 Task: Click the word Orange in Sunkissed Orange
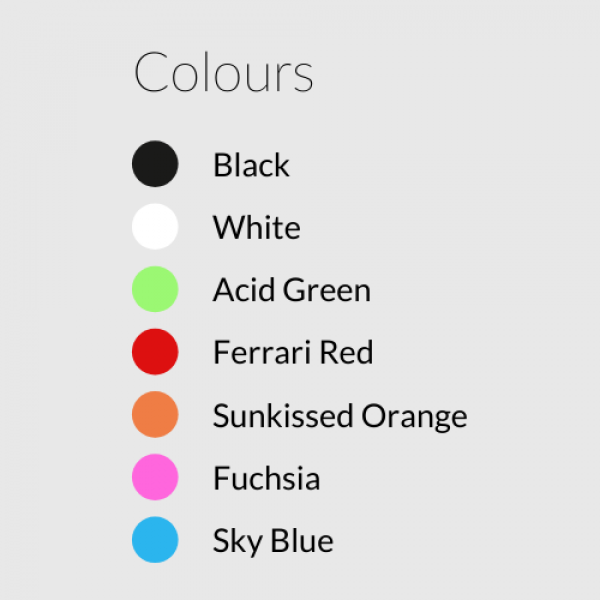click(x=414, y=417)
